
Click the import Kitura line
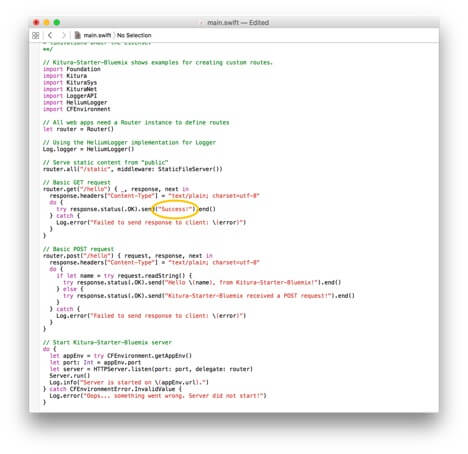tap(65, 76)
